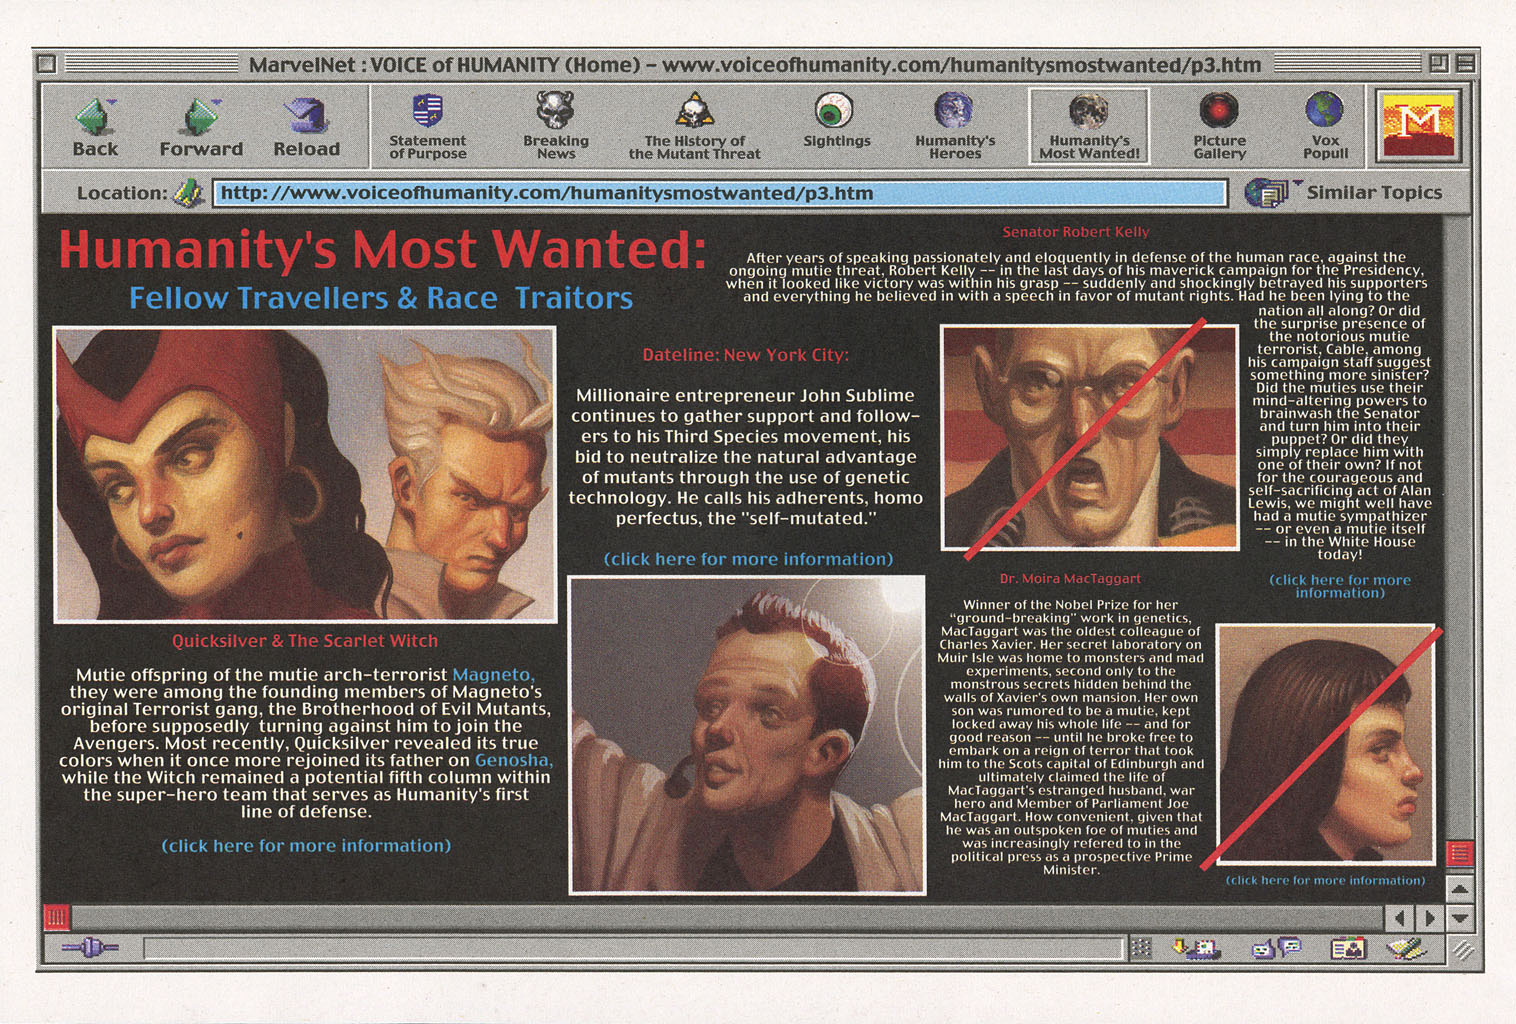Click the 'Dateline: New York City:' heading

tap(746, 355)
